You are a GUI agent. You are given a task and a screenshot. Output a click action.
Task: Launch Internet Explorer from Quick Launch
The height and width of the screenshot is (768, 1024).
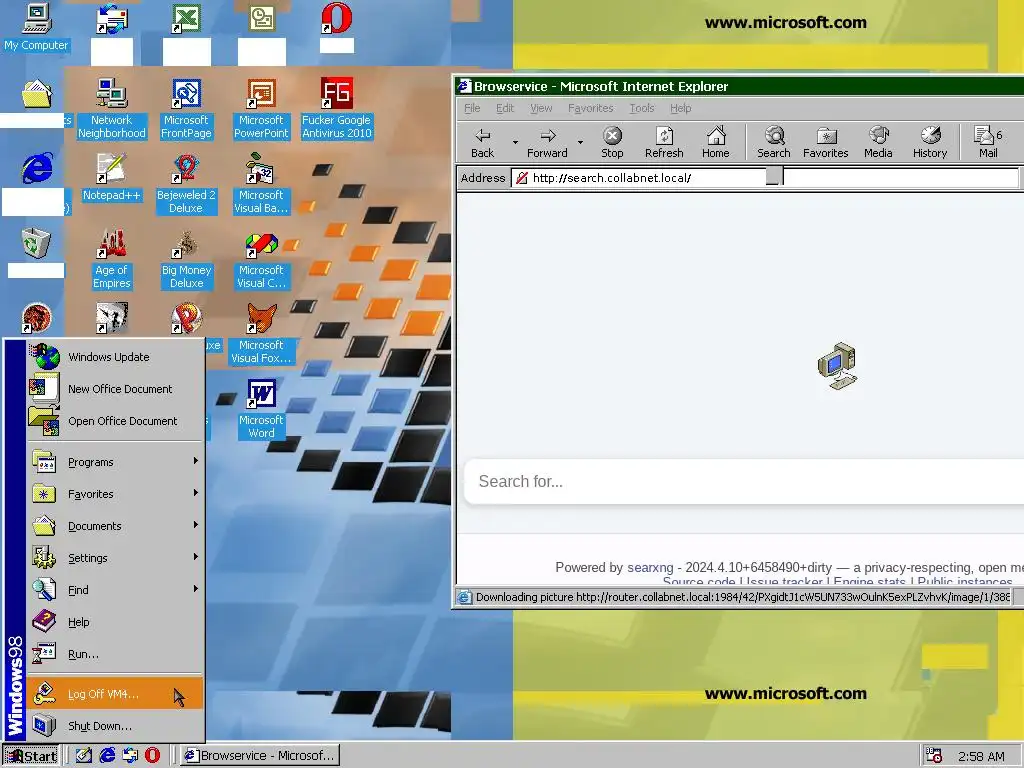107,756
